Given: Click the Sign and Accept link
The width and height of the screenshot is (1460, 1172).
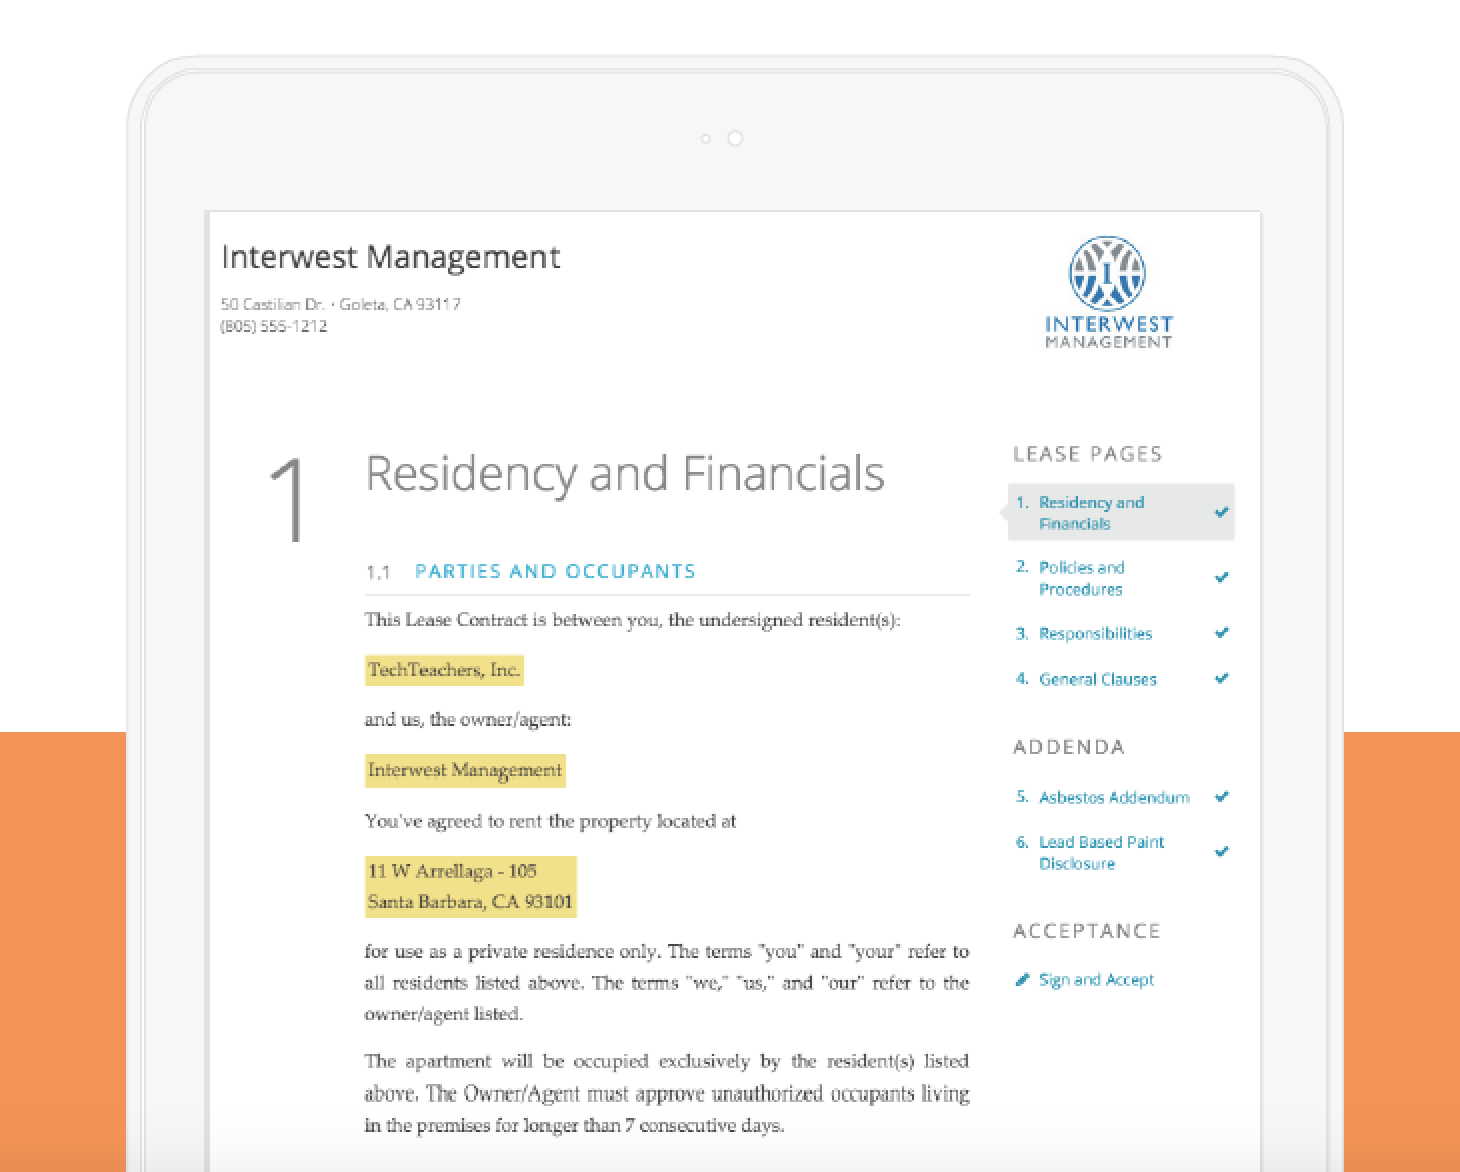Looking at the screenshot, I should coord(1096,979).
